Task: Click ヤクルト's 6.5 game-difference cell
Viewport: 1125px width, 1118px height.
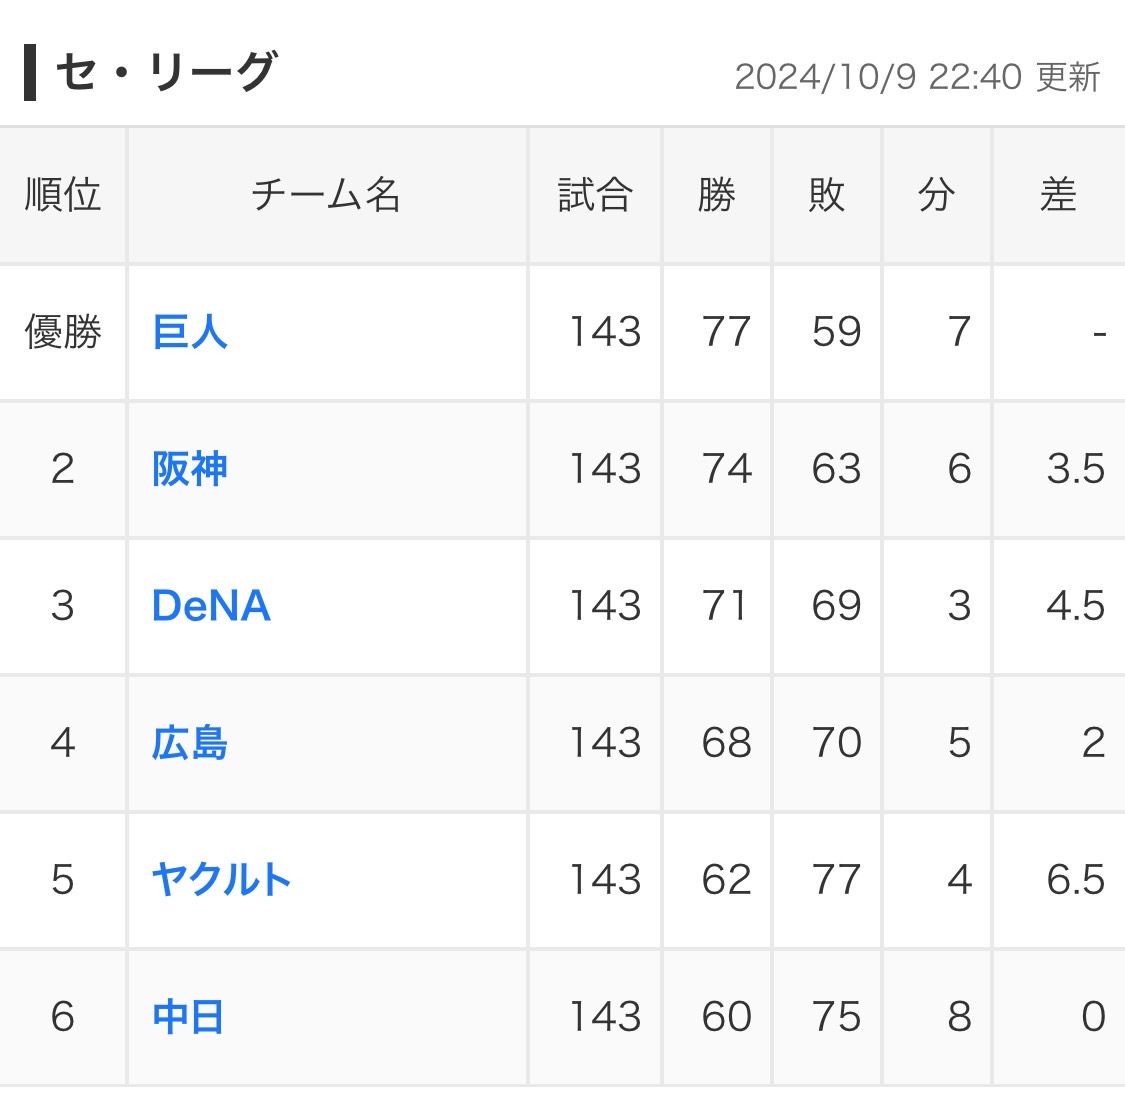Action: click(x=1075, y=880)
